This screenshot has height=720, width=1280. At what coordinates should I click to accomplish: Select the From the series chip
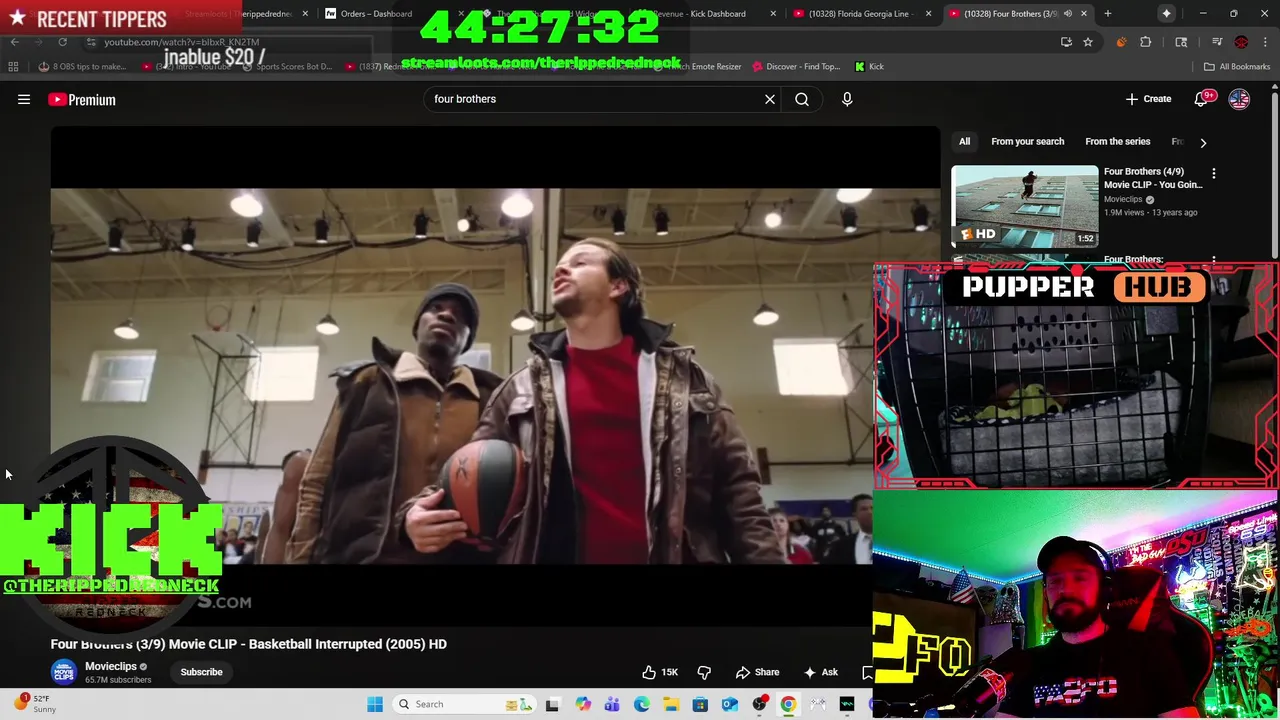[1117, 142]
